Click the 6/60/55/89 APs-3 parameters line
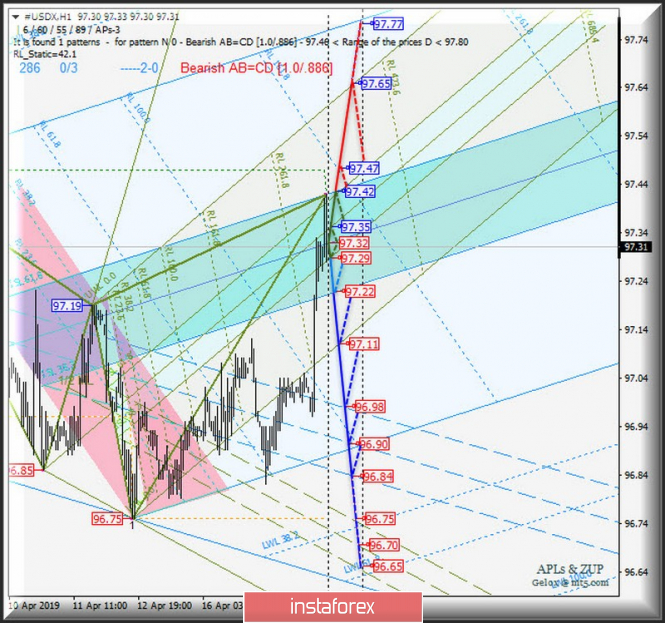Viewport: 665px width, 623px height. (x=71, y=30)
